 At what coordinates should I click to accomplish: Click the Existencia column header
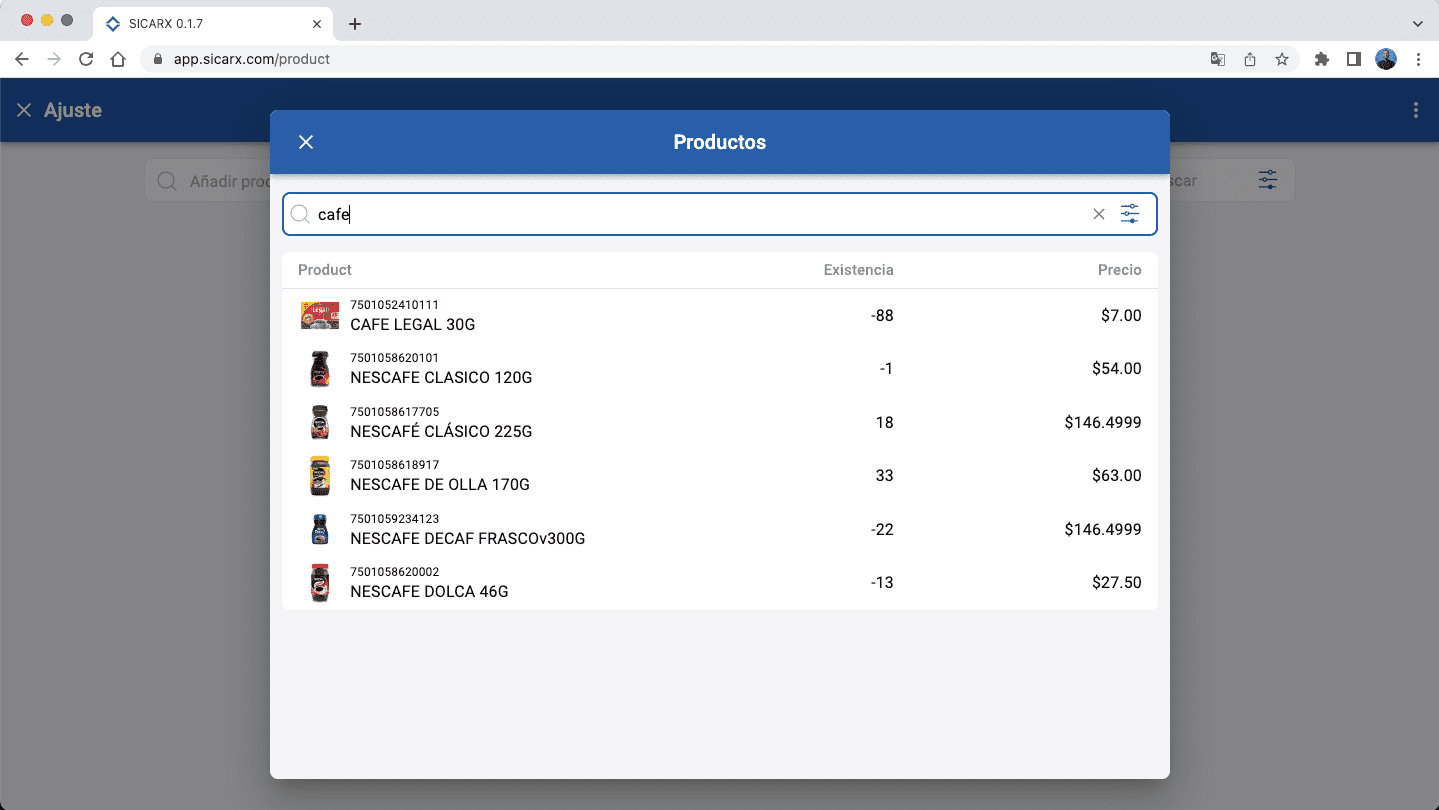858,270
